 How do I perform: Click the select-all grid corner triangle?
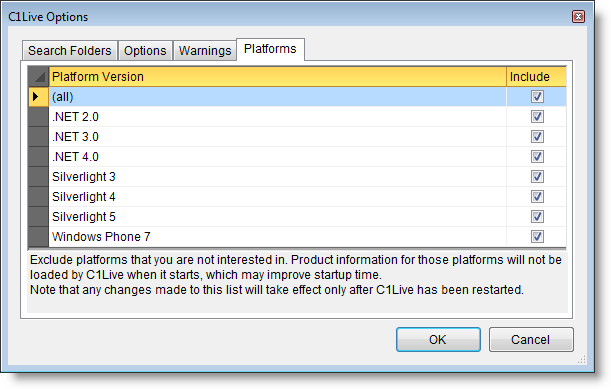(39, 77)
